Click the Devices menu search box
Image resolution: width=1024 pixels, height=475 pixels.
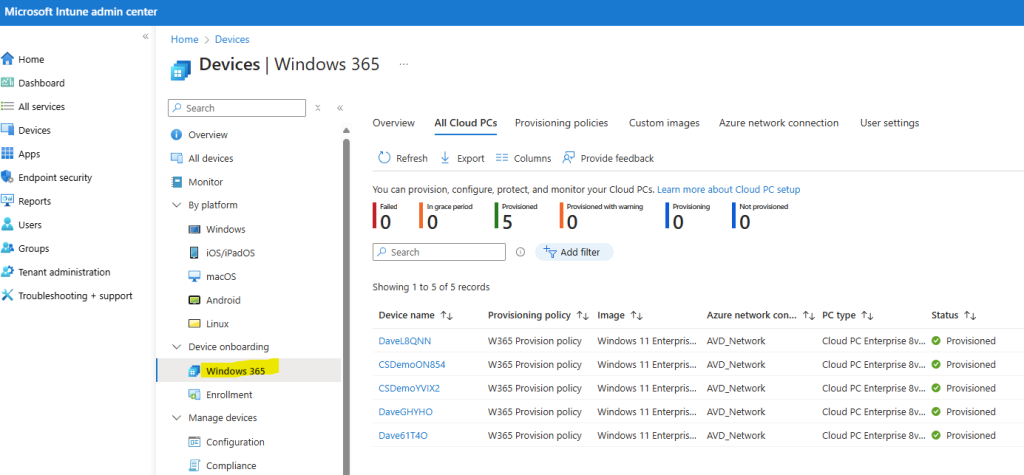click(236, 108)
